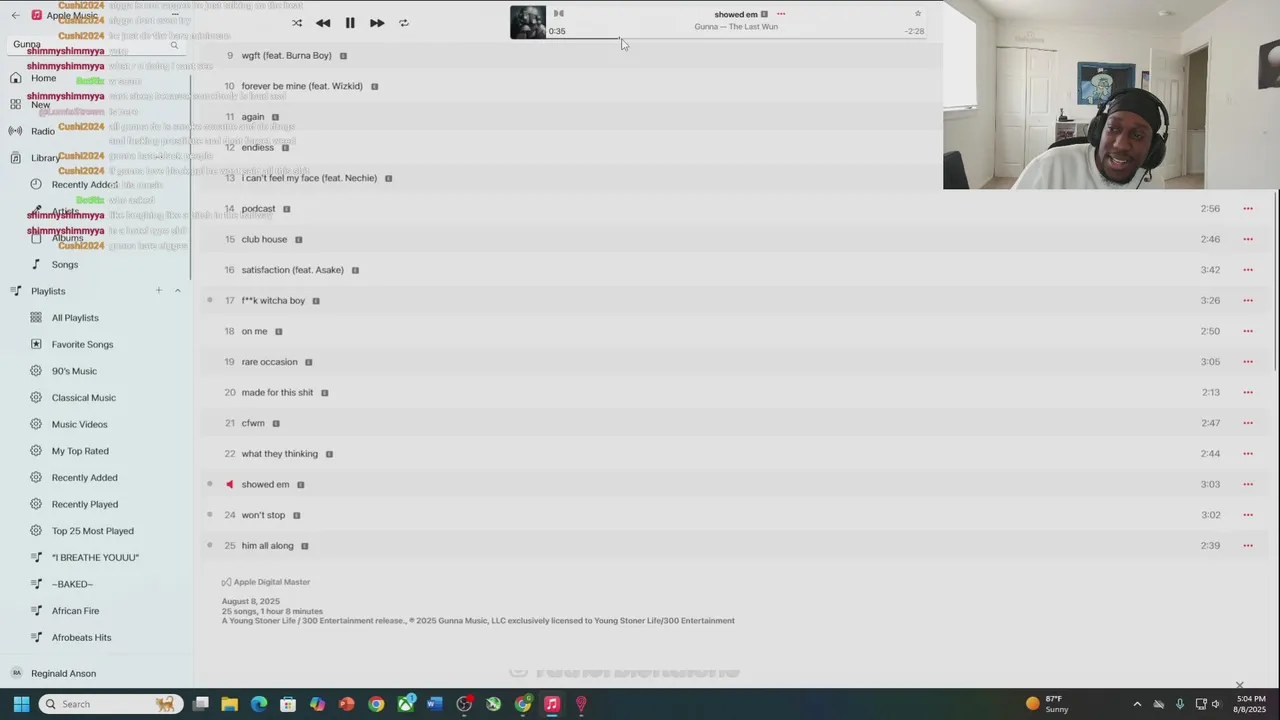The width and height of the screenshot is (1280, 720).
Task: Open All Playlists
Action: point(75,318)
